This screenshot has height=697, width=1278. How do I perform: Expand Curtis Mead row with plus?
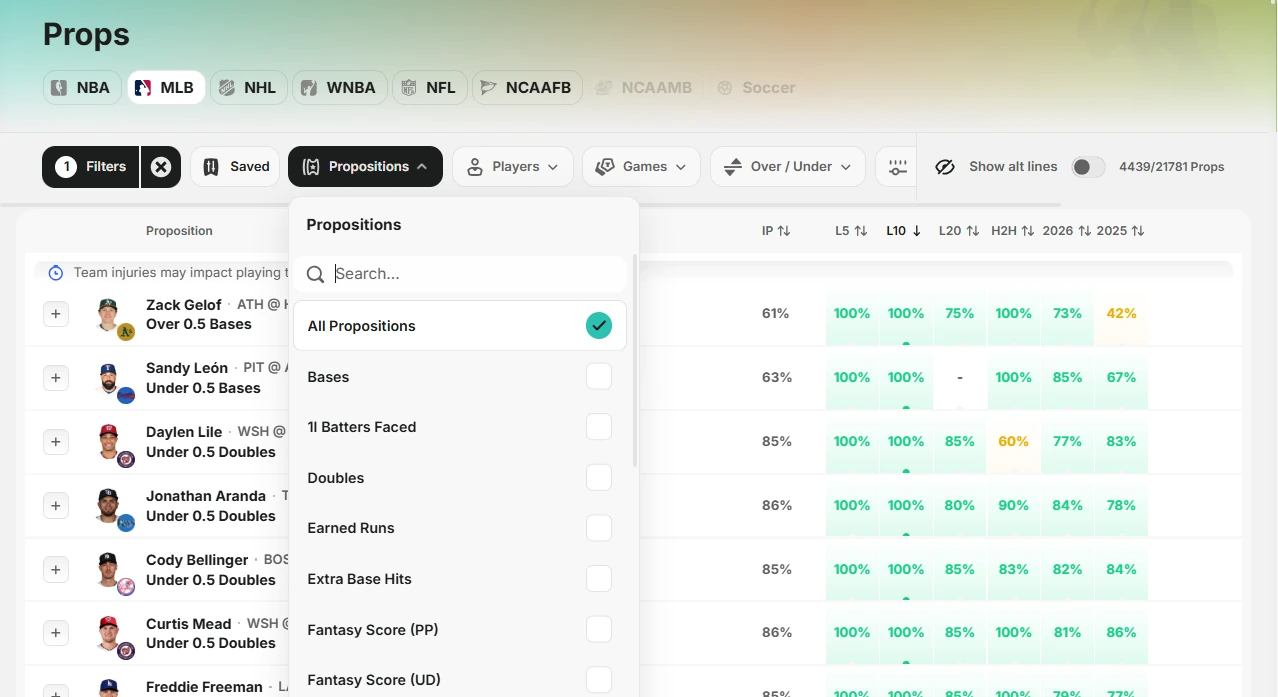coord(56,633)
